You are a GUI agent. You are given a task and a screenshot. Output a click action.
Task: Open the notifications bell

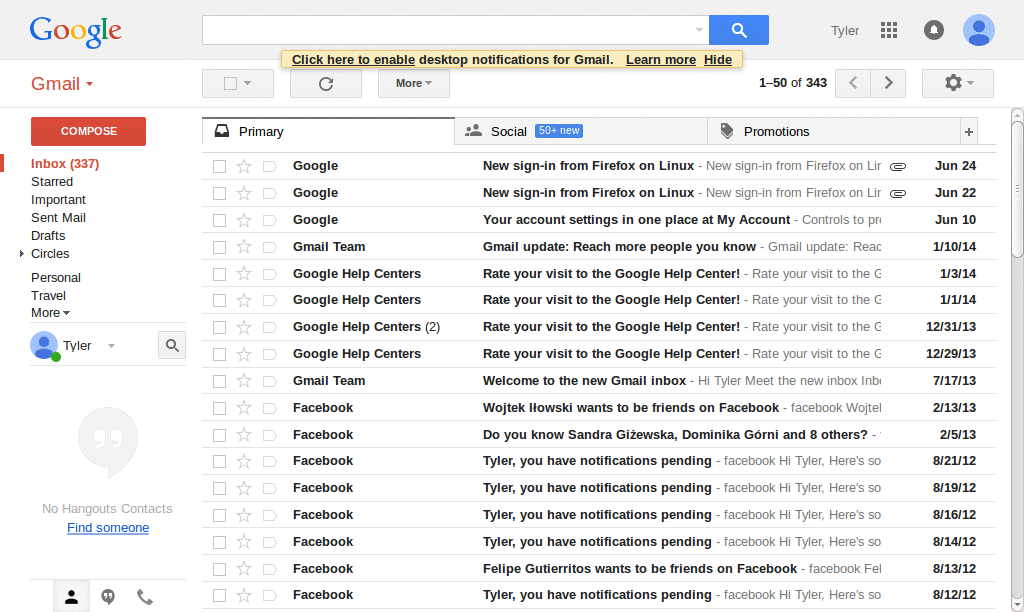934,30
